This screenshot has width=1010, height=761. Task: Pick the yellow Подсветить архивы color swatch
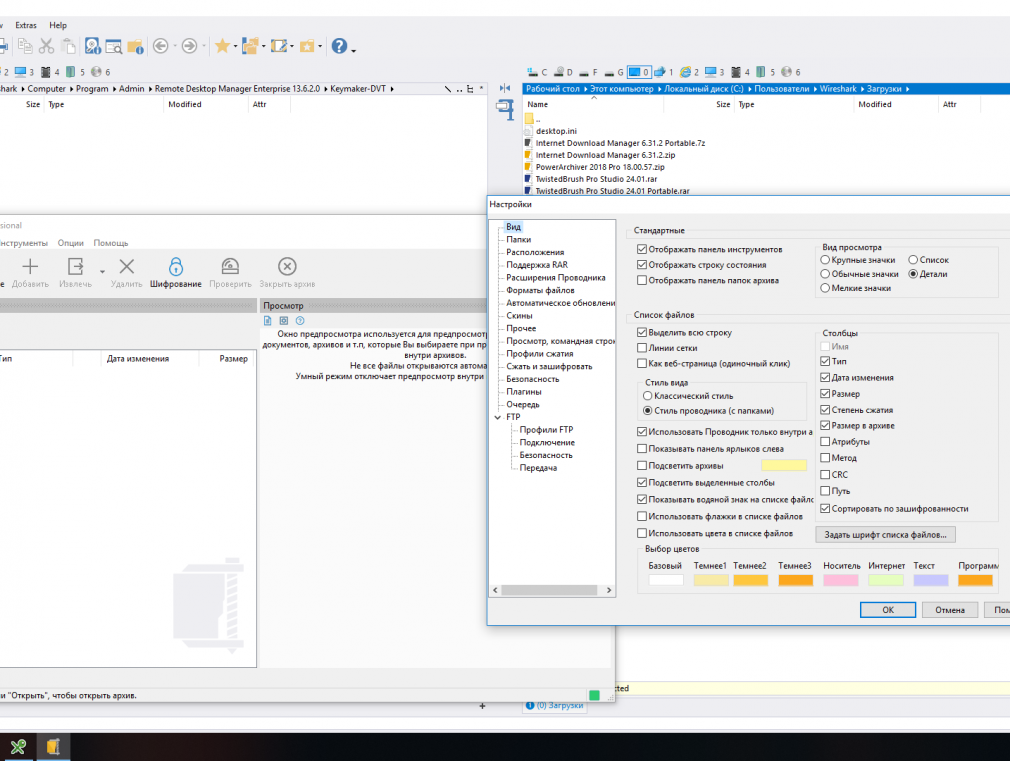pyautogui.click(x=784, y=465)
